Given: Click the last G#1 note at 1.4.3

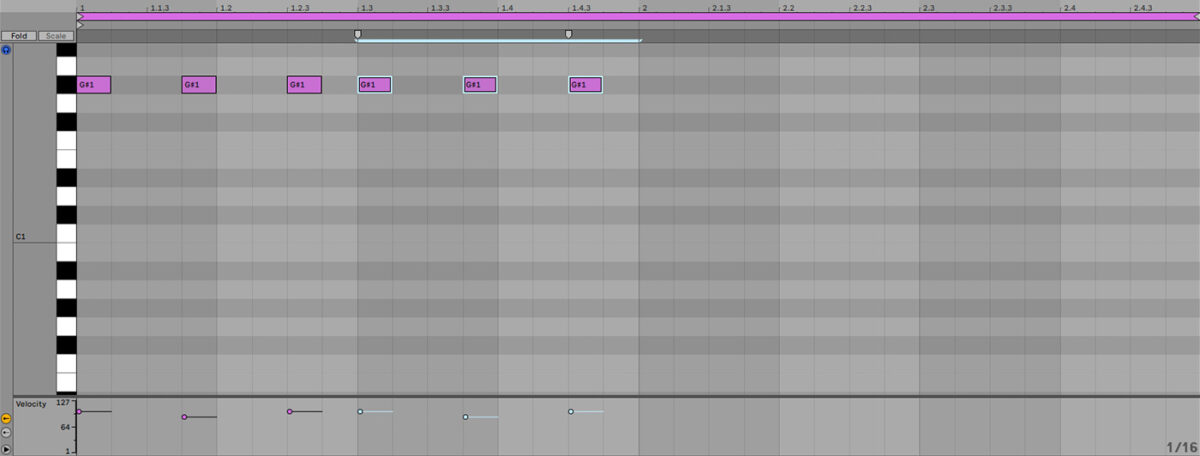Looking at the screenshot, I should [x=586, y=85].
